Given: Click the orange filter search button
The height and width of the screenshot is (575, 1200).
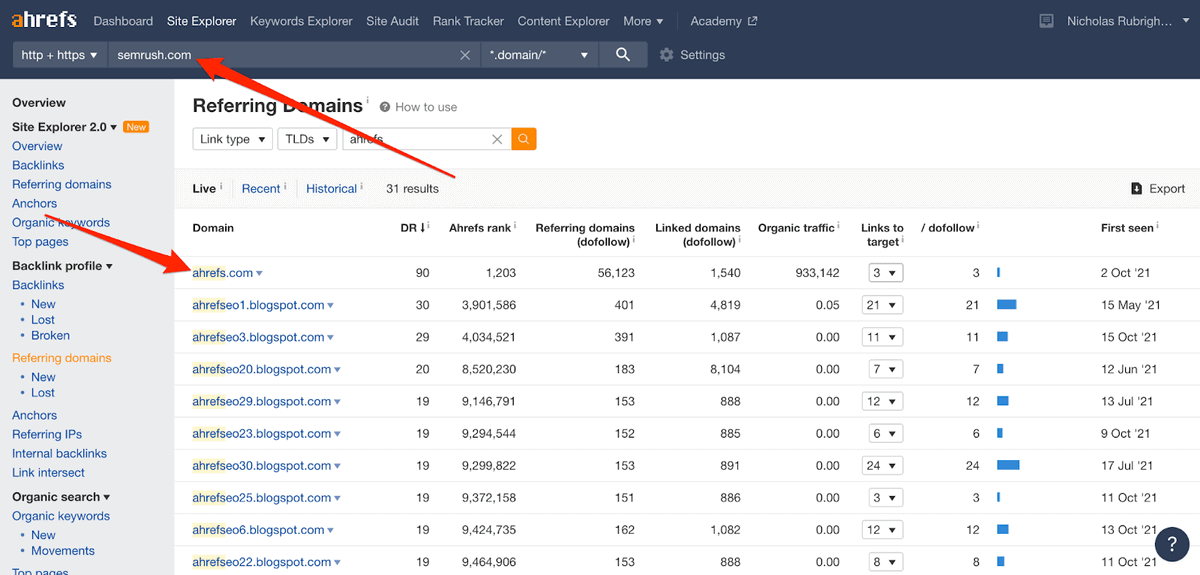Looking at the screenshot, I should pos(524,139).
